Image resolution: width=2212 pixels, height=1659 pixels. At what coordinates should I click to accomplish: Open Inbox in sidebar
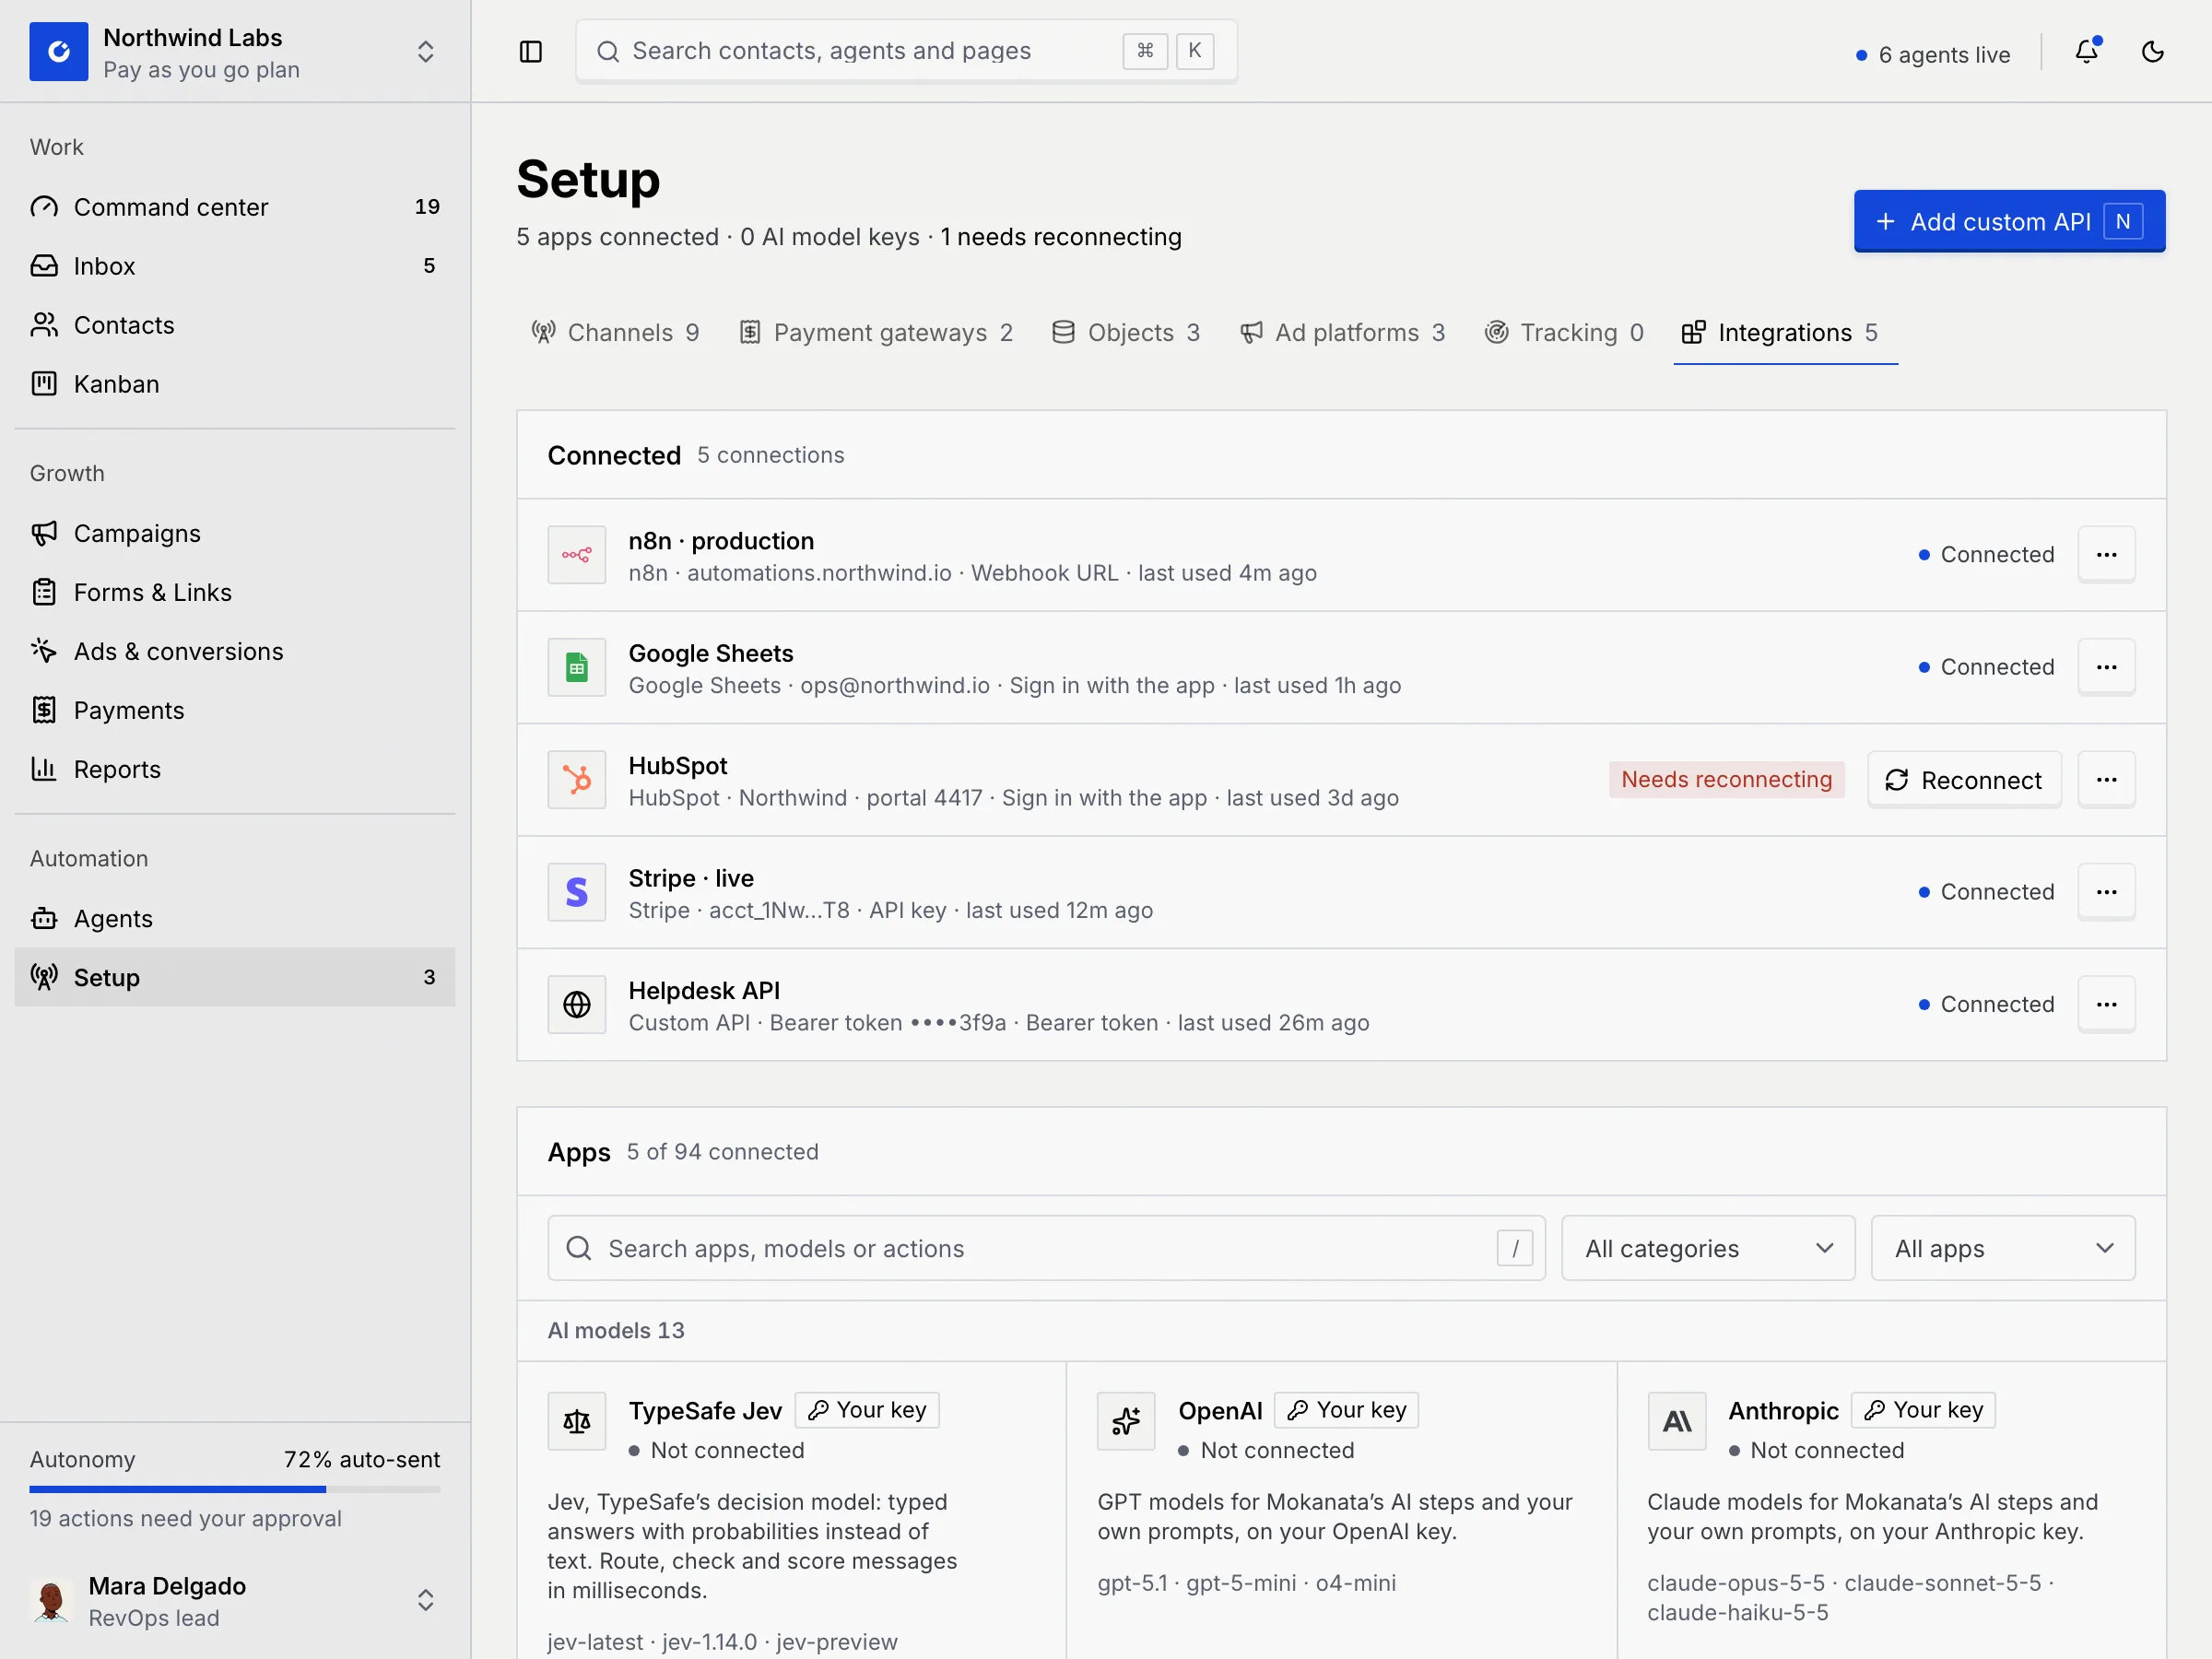235,266
